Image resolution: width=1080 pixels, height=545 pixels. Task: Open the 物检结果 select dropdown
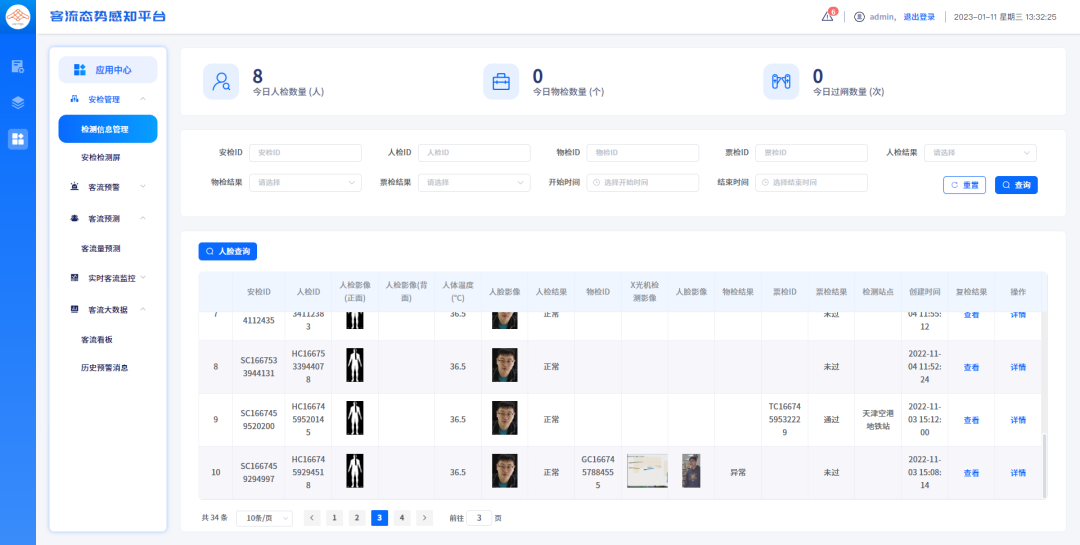(x=305, y=183)
